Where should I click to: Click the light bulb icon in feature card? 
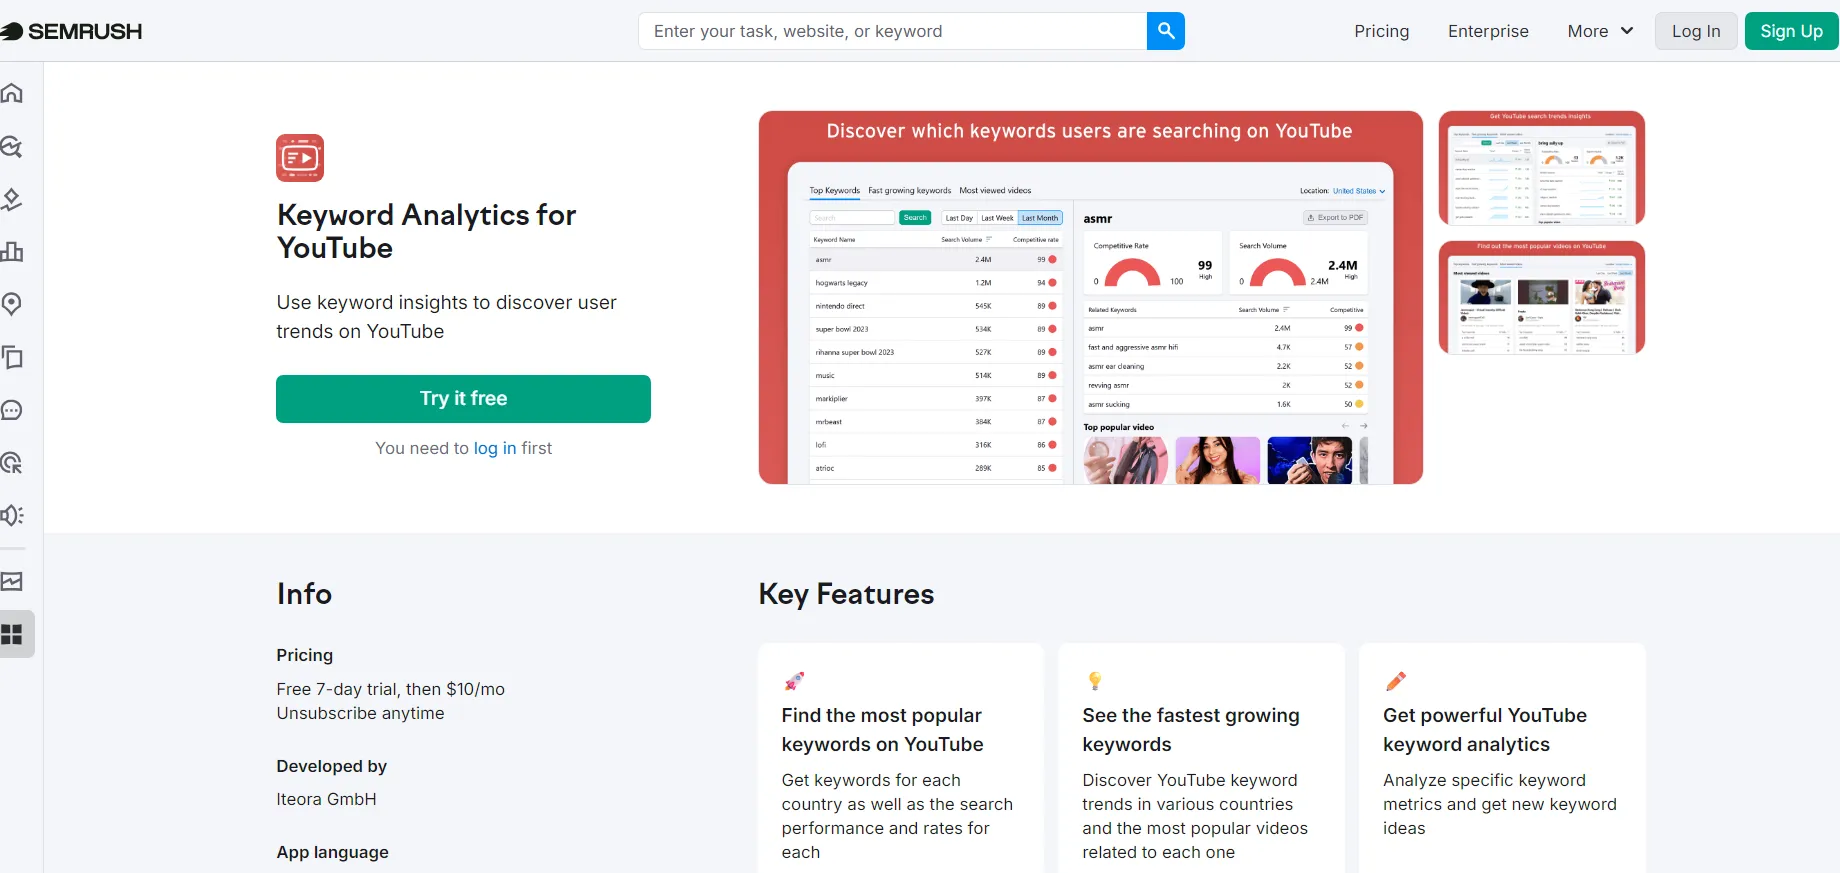pos(1095,681)
